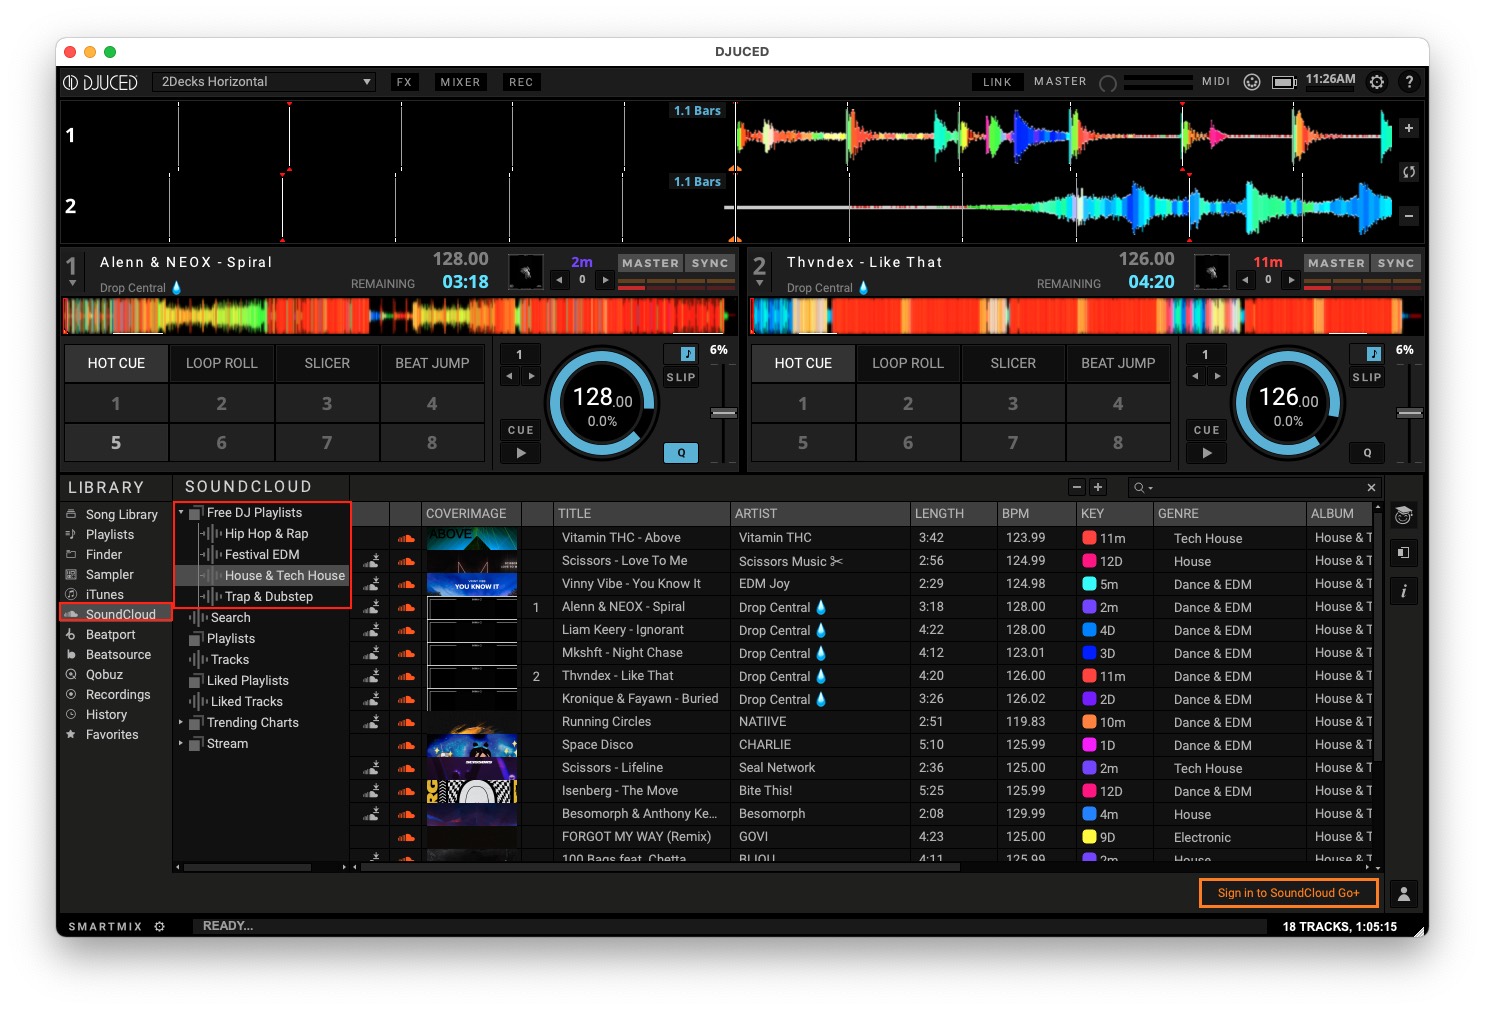The width and height of the screenshot is (1485, 1011).
Task: Open the 2Decks Horizontal layout dropdown
Action: point(264,82)
